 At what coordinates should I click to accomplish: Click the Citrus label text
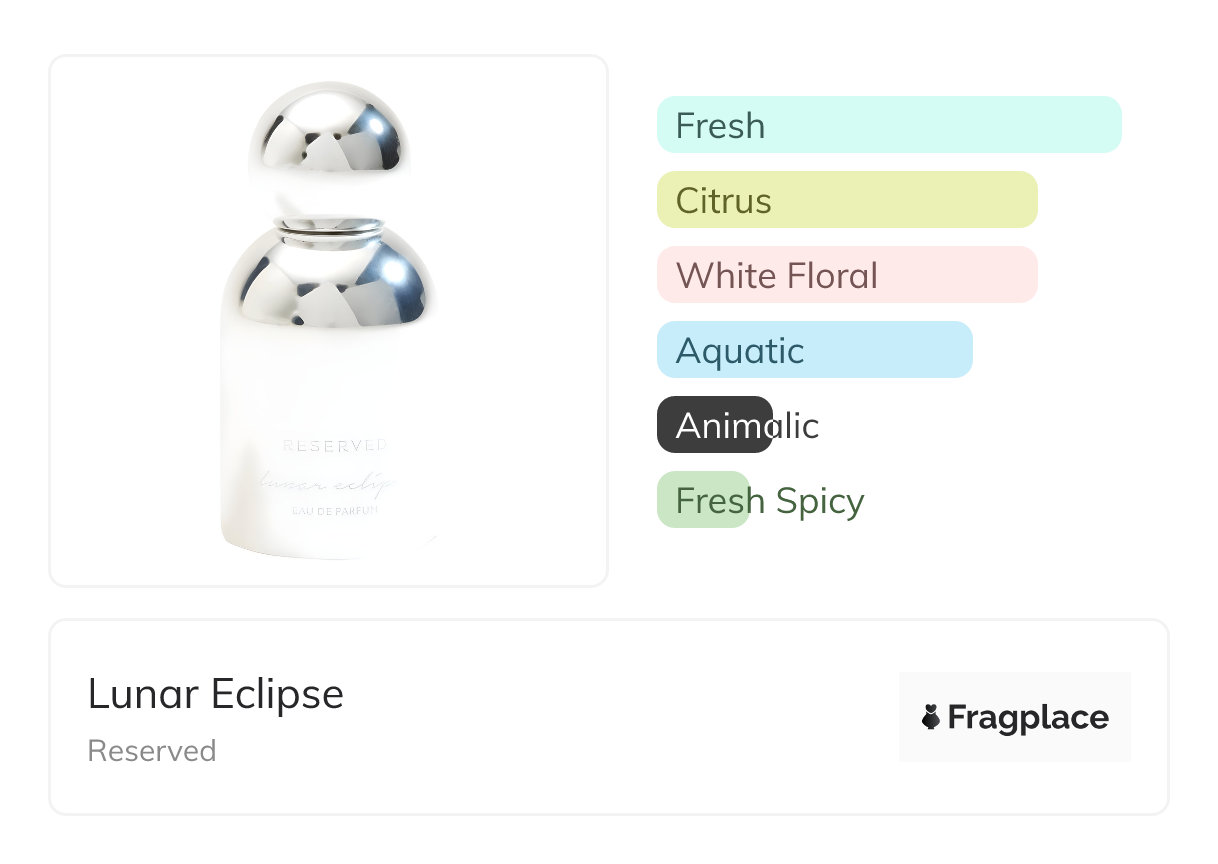724,200
